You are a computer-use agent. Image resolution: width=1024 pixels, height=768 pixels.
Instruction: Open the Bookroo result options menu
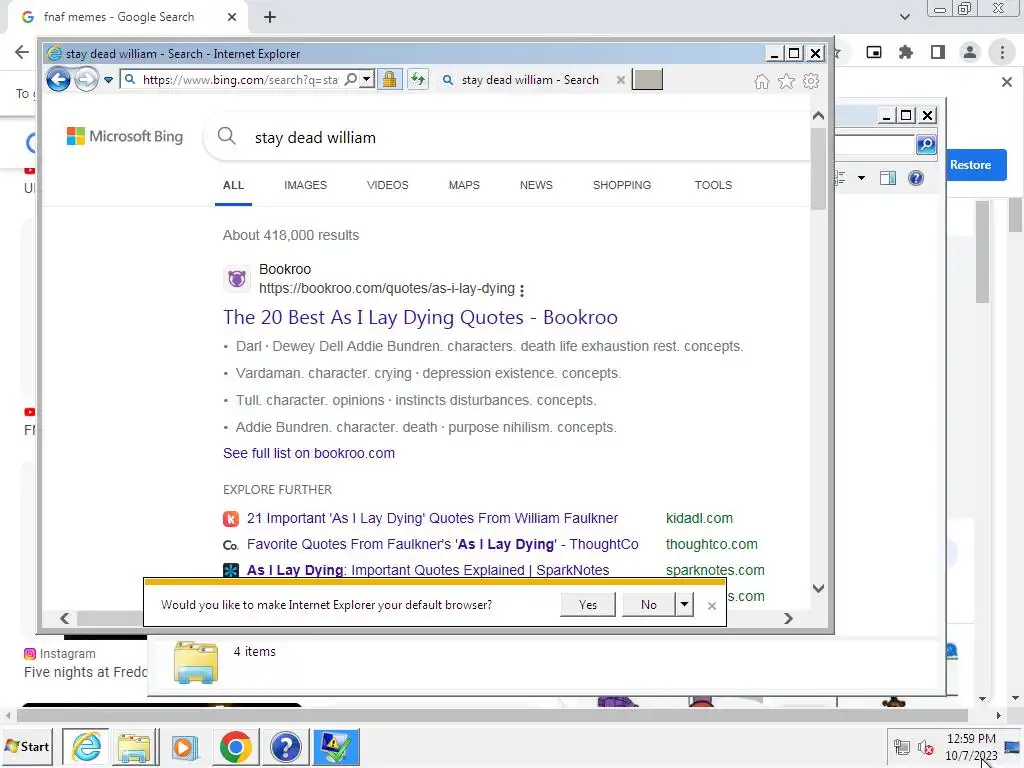pos(521,290)
